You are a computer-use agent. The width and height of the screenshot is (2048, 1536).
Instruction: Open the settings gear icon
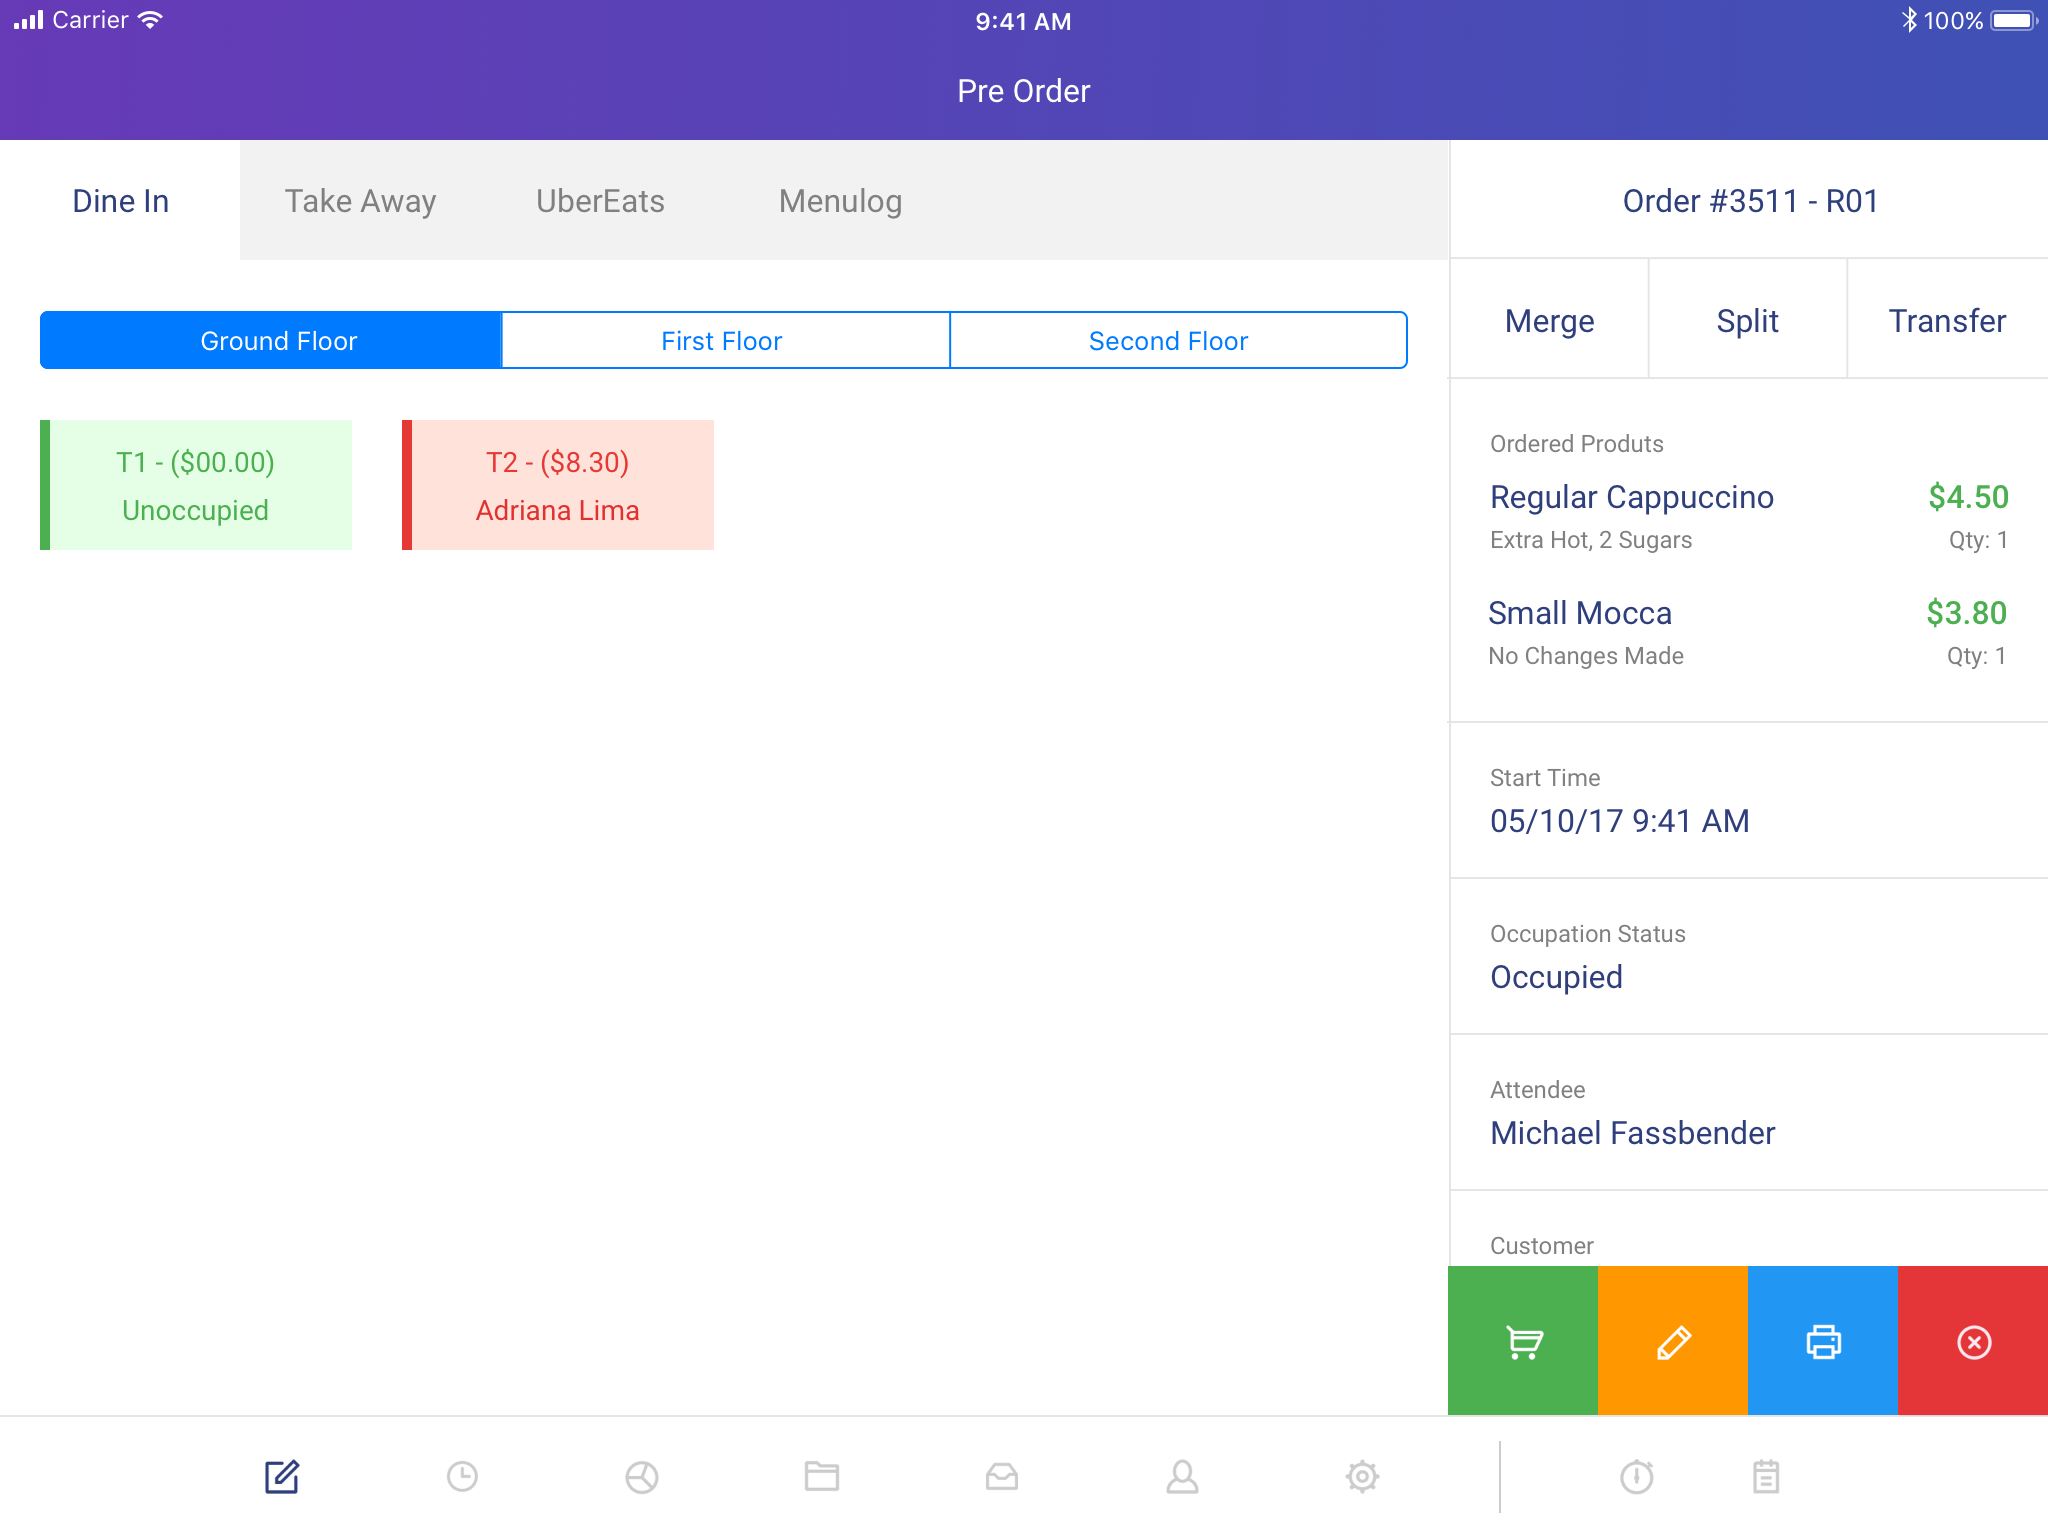coord(1362,1476)
